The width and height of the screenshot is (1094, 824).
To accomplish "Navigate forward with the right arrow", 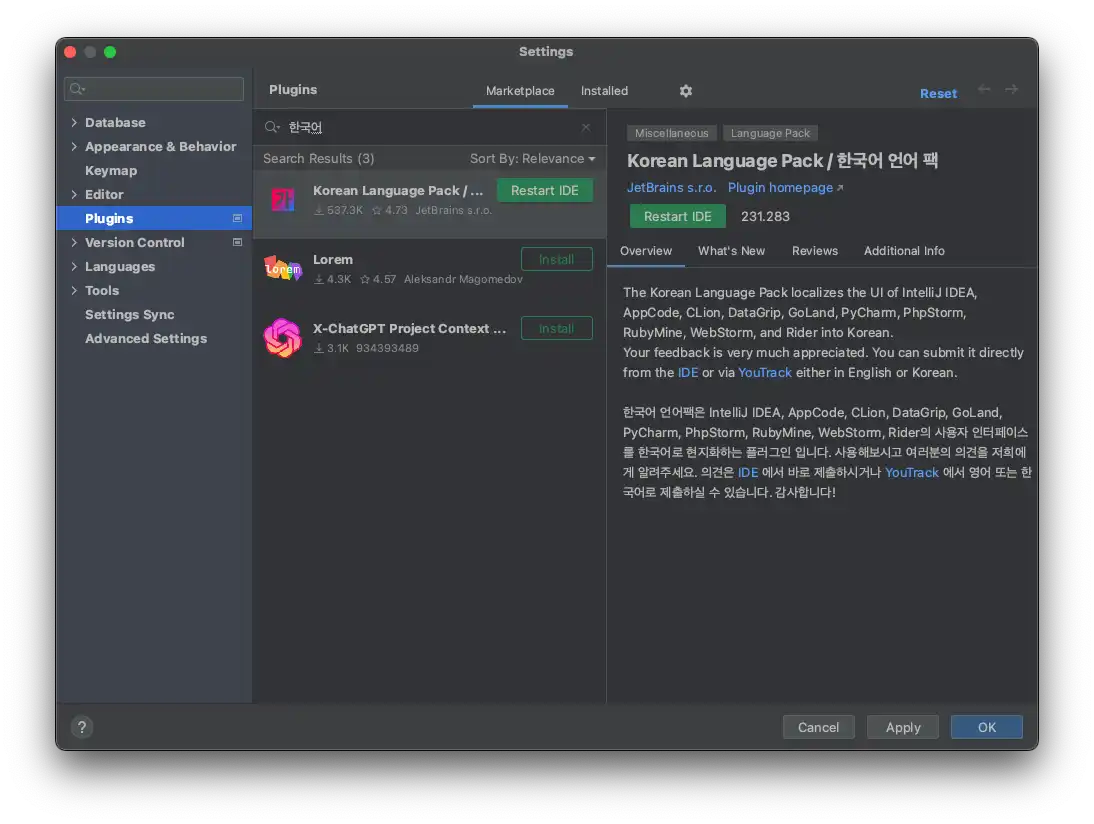I will [x=1011, y=89].
